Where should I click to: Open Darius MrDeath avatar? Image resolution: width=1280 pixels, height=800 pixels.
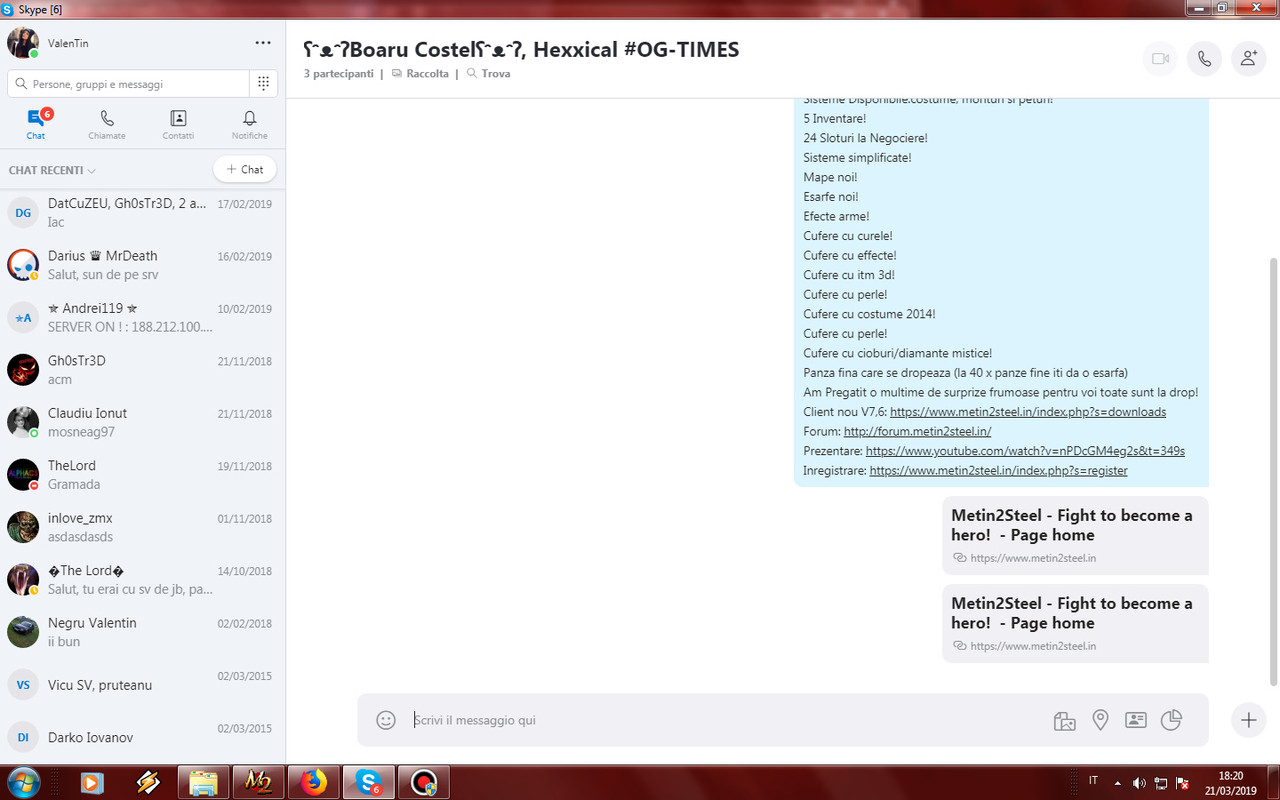click(23, 265)
